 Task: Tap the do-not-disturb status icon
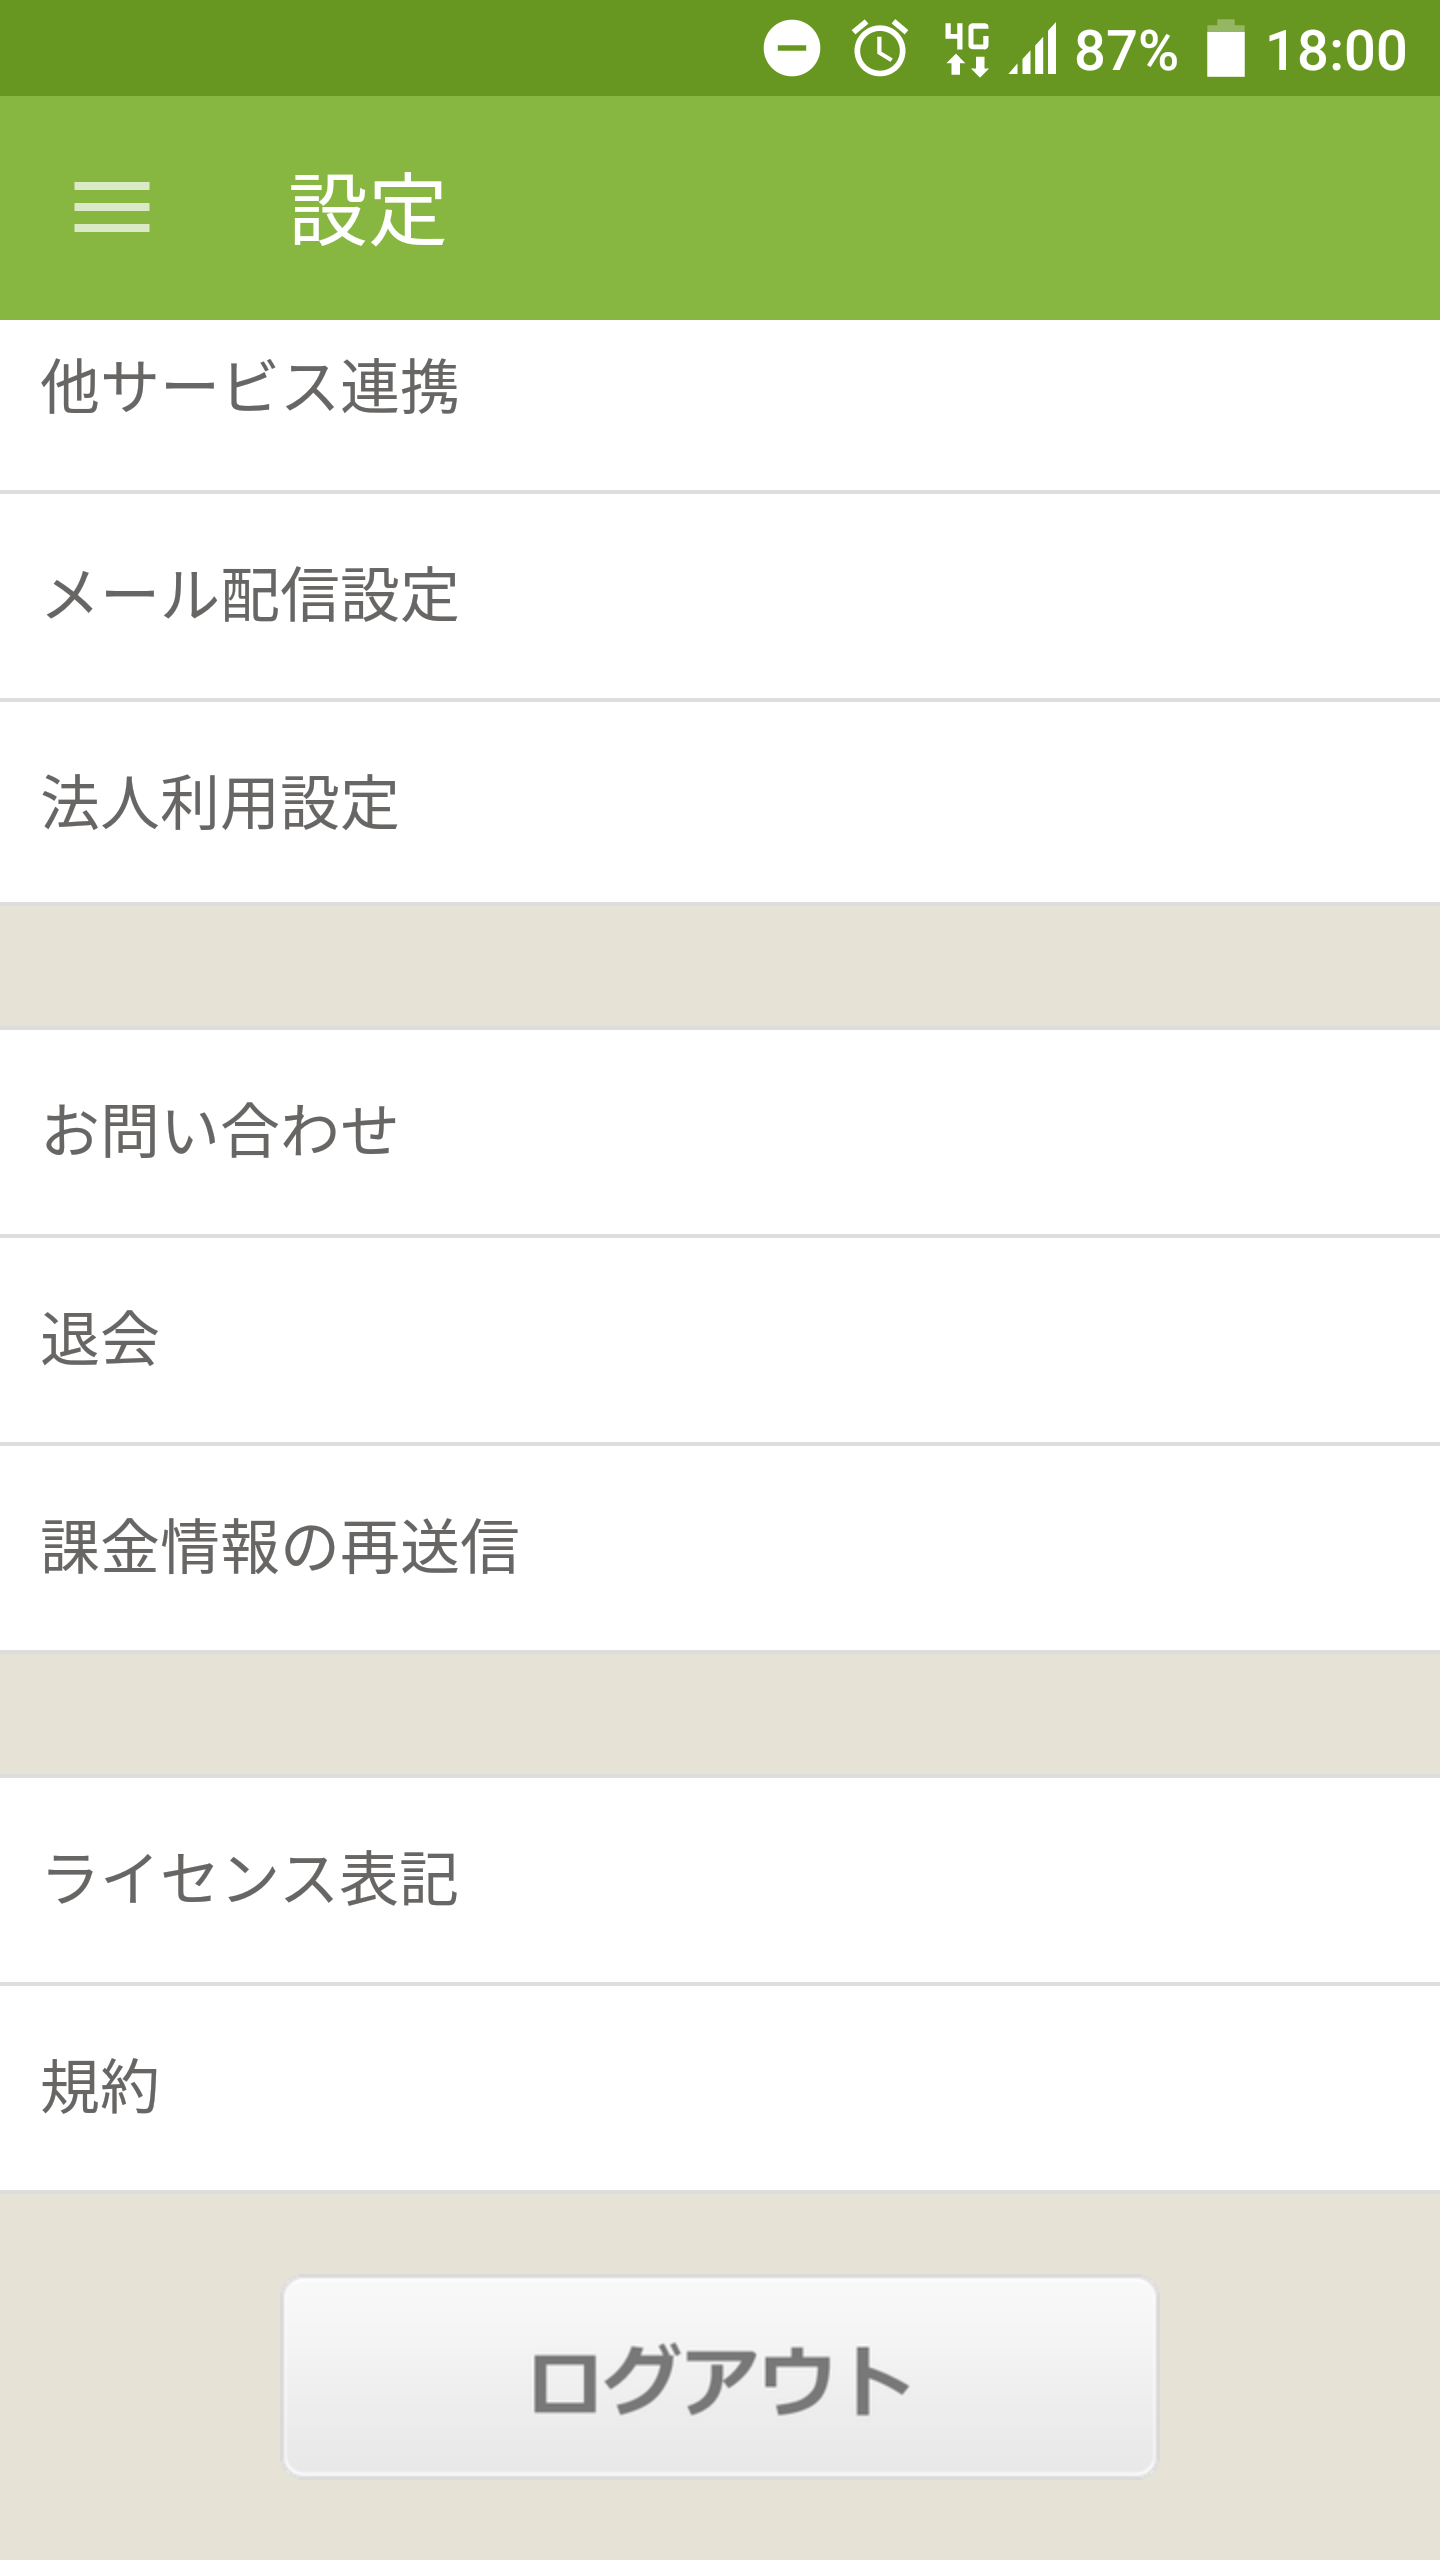[792, 49]
